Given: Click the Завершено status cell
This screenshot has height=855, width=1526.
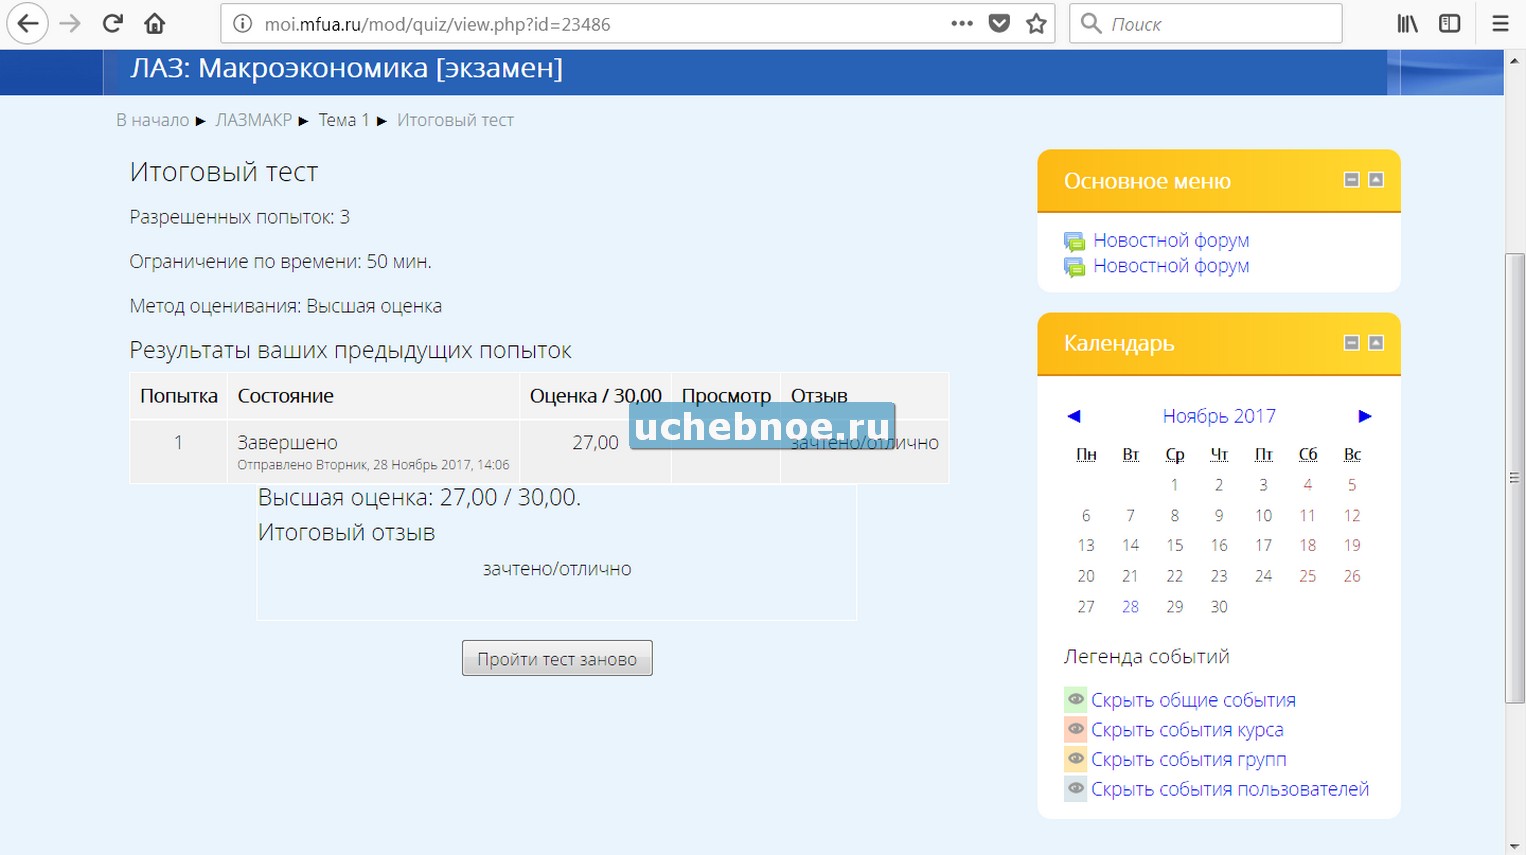Looking at the screenshot, I should click(287, 442).
